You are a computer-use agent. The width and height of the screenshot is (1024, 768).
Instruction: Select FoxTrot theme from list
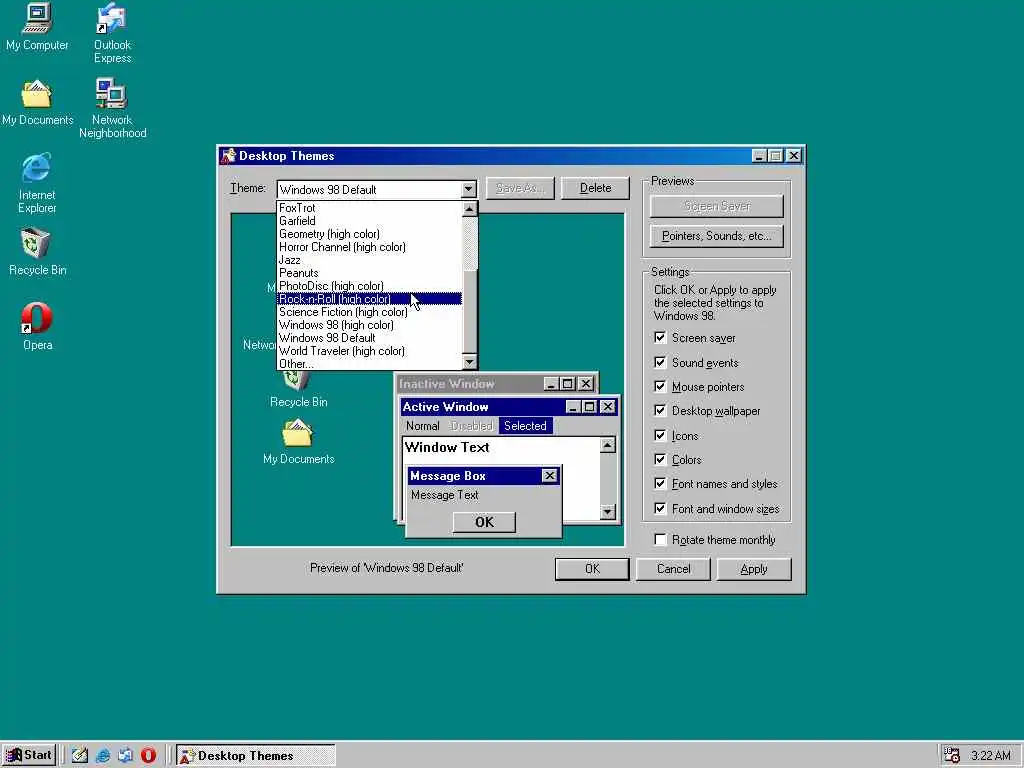pos(369,208)
